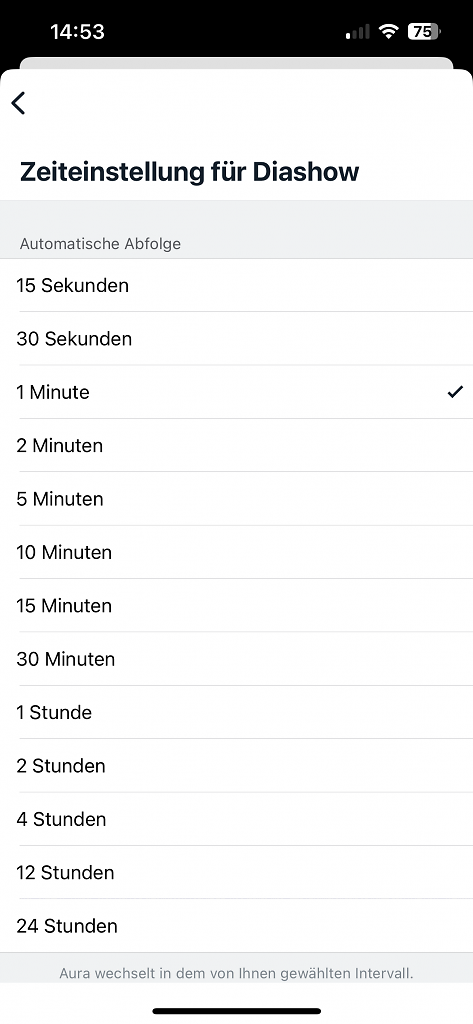Pick the 15 Minuten entry
473x1024 pixels.
(x=236, y=605)
